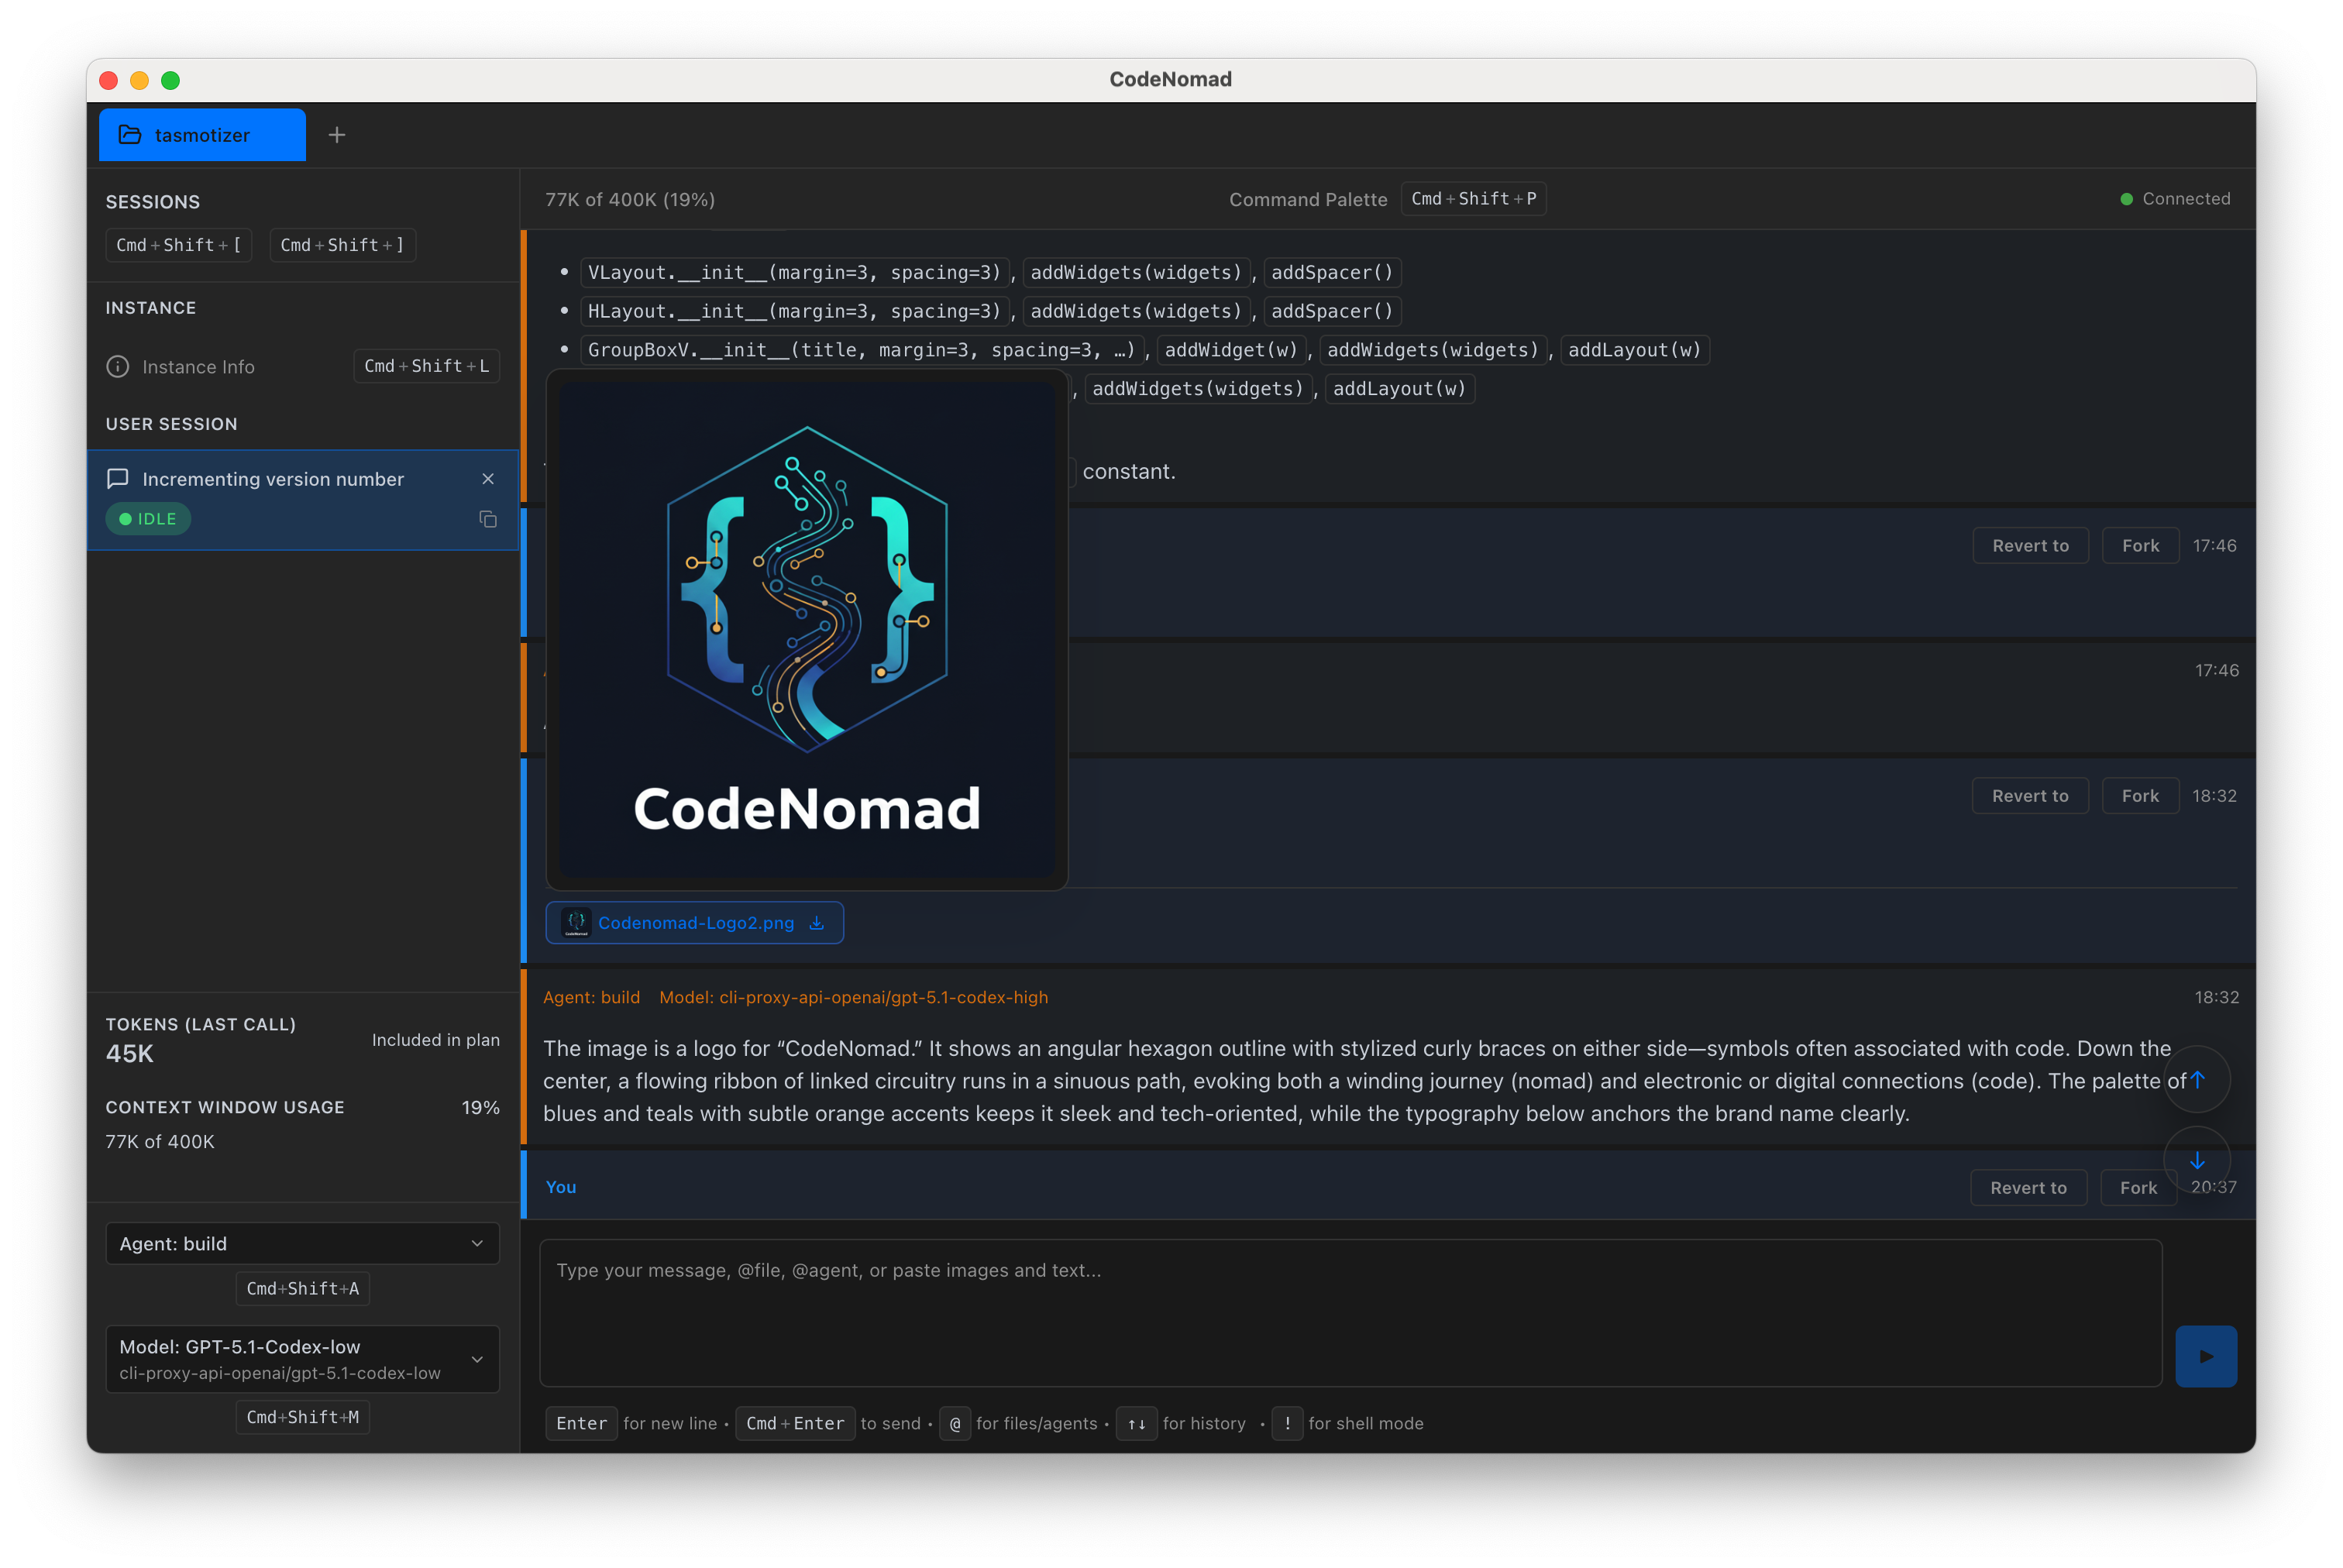Click Revert to button at 17:46 message
Viewport: 2343px width, 1568px height.
2029,546
